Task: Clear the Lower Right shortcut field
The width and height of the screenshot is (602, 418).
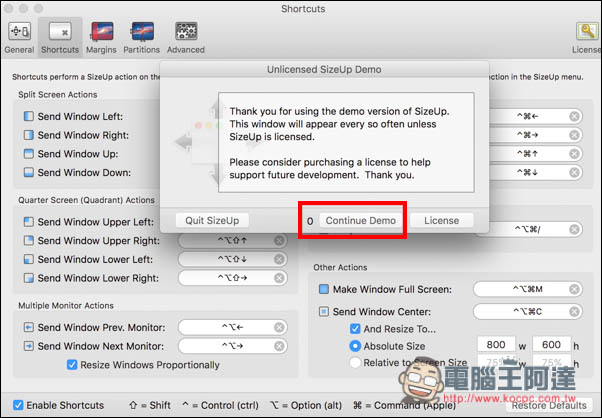Action: point(279,278)
